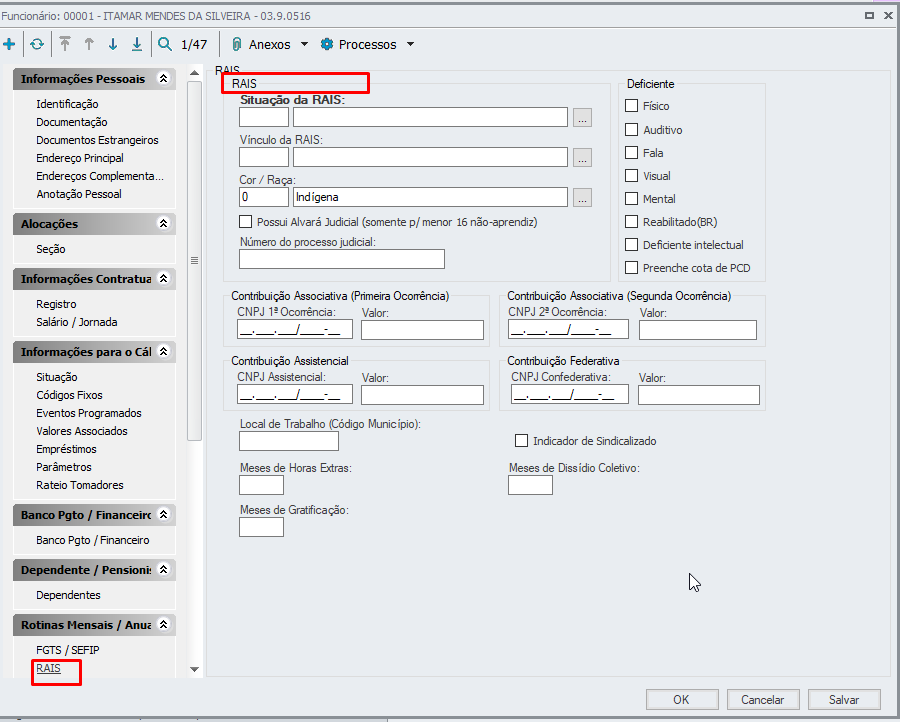Collapse Informações Contratuais section
The width and height of the screenshot is (900, 722).
[x=164, y=278]
